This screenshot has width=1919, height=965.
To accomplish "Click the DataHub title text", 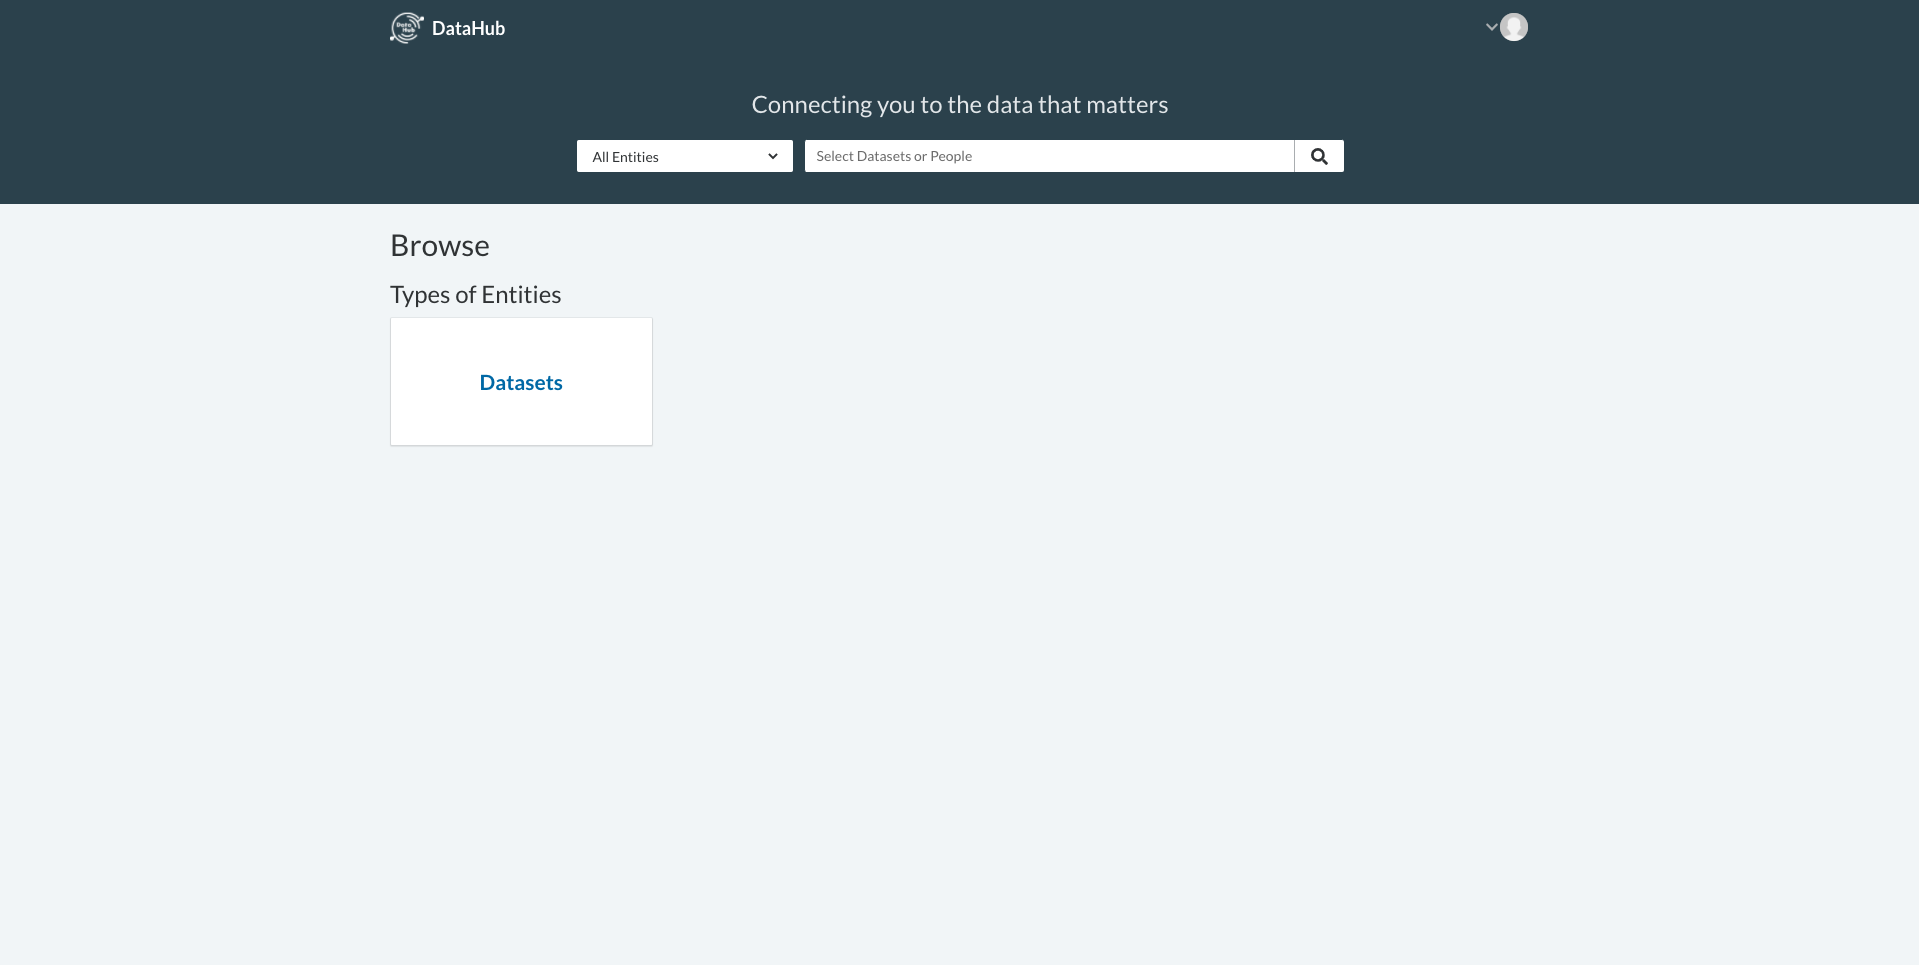I will tap(467, 27).
